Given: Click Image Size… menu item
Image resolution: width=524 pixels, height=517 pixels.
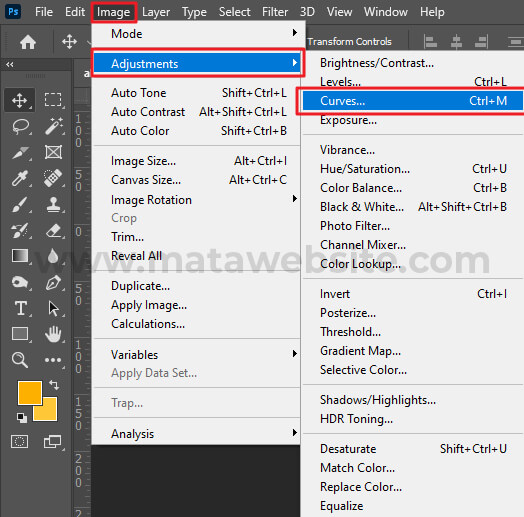Looking at the screenshot, I should [197, 161].
